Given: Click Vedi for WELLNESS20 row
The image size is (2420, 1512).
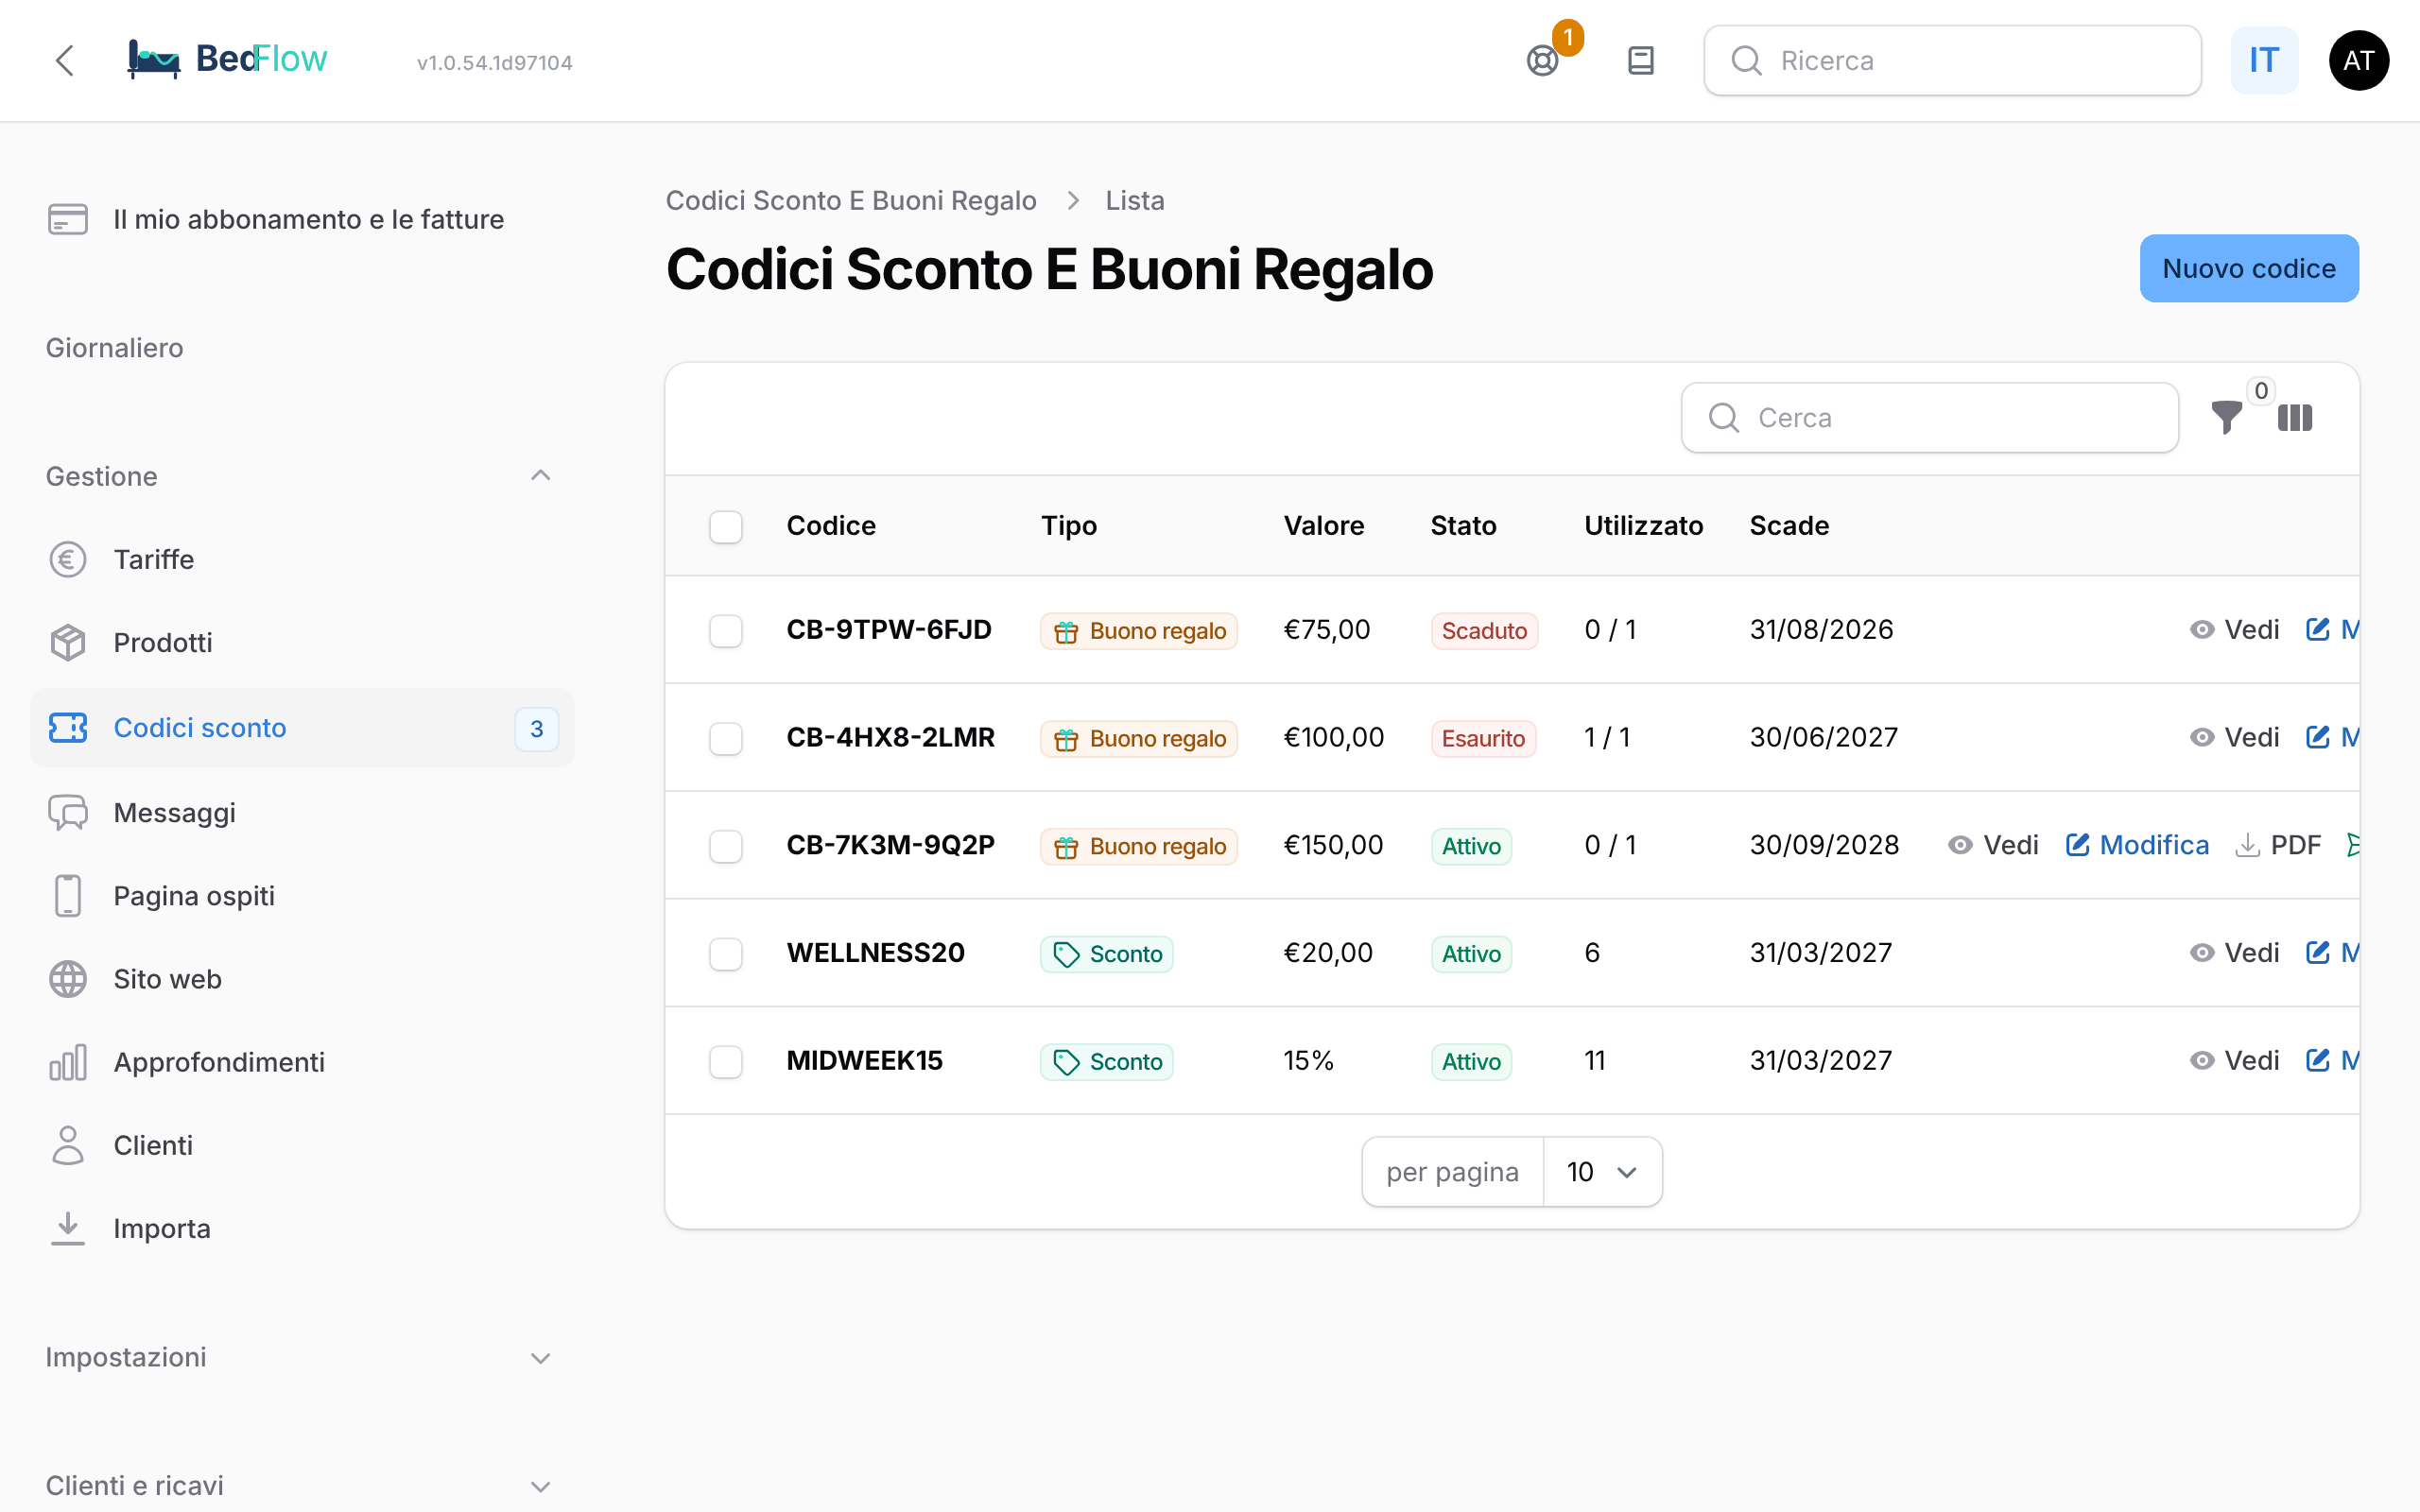Looking at the screenshot, I should tap(2234, 953).
